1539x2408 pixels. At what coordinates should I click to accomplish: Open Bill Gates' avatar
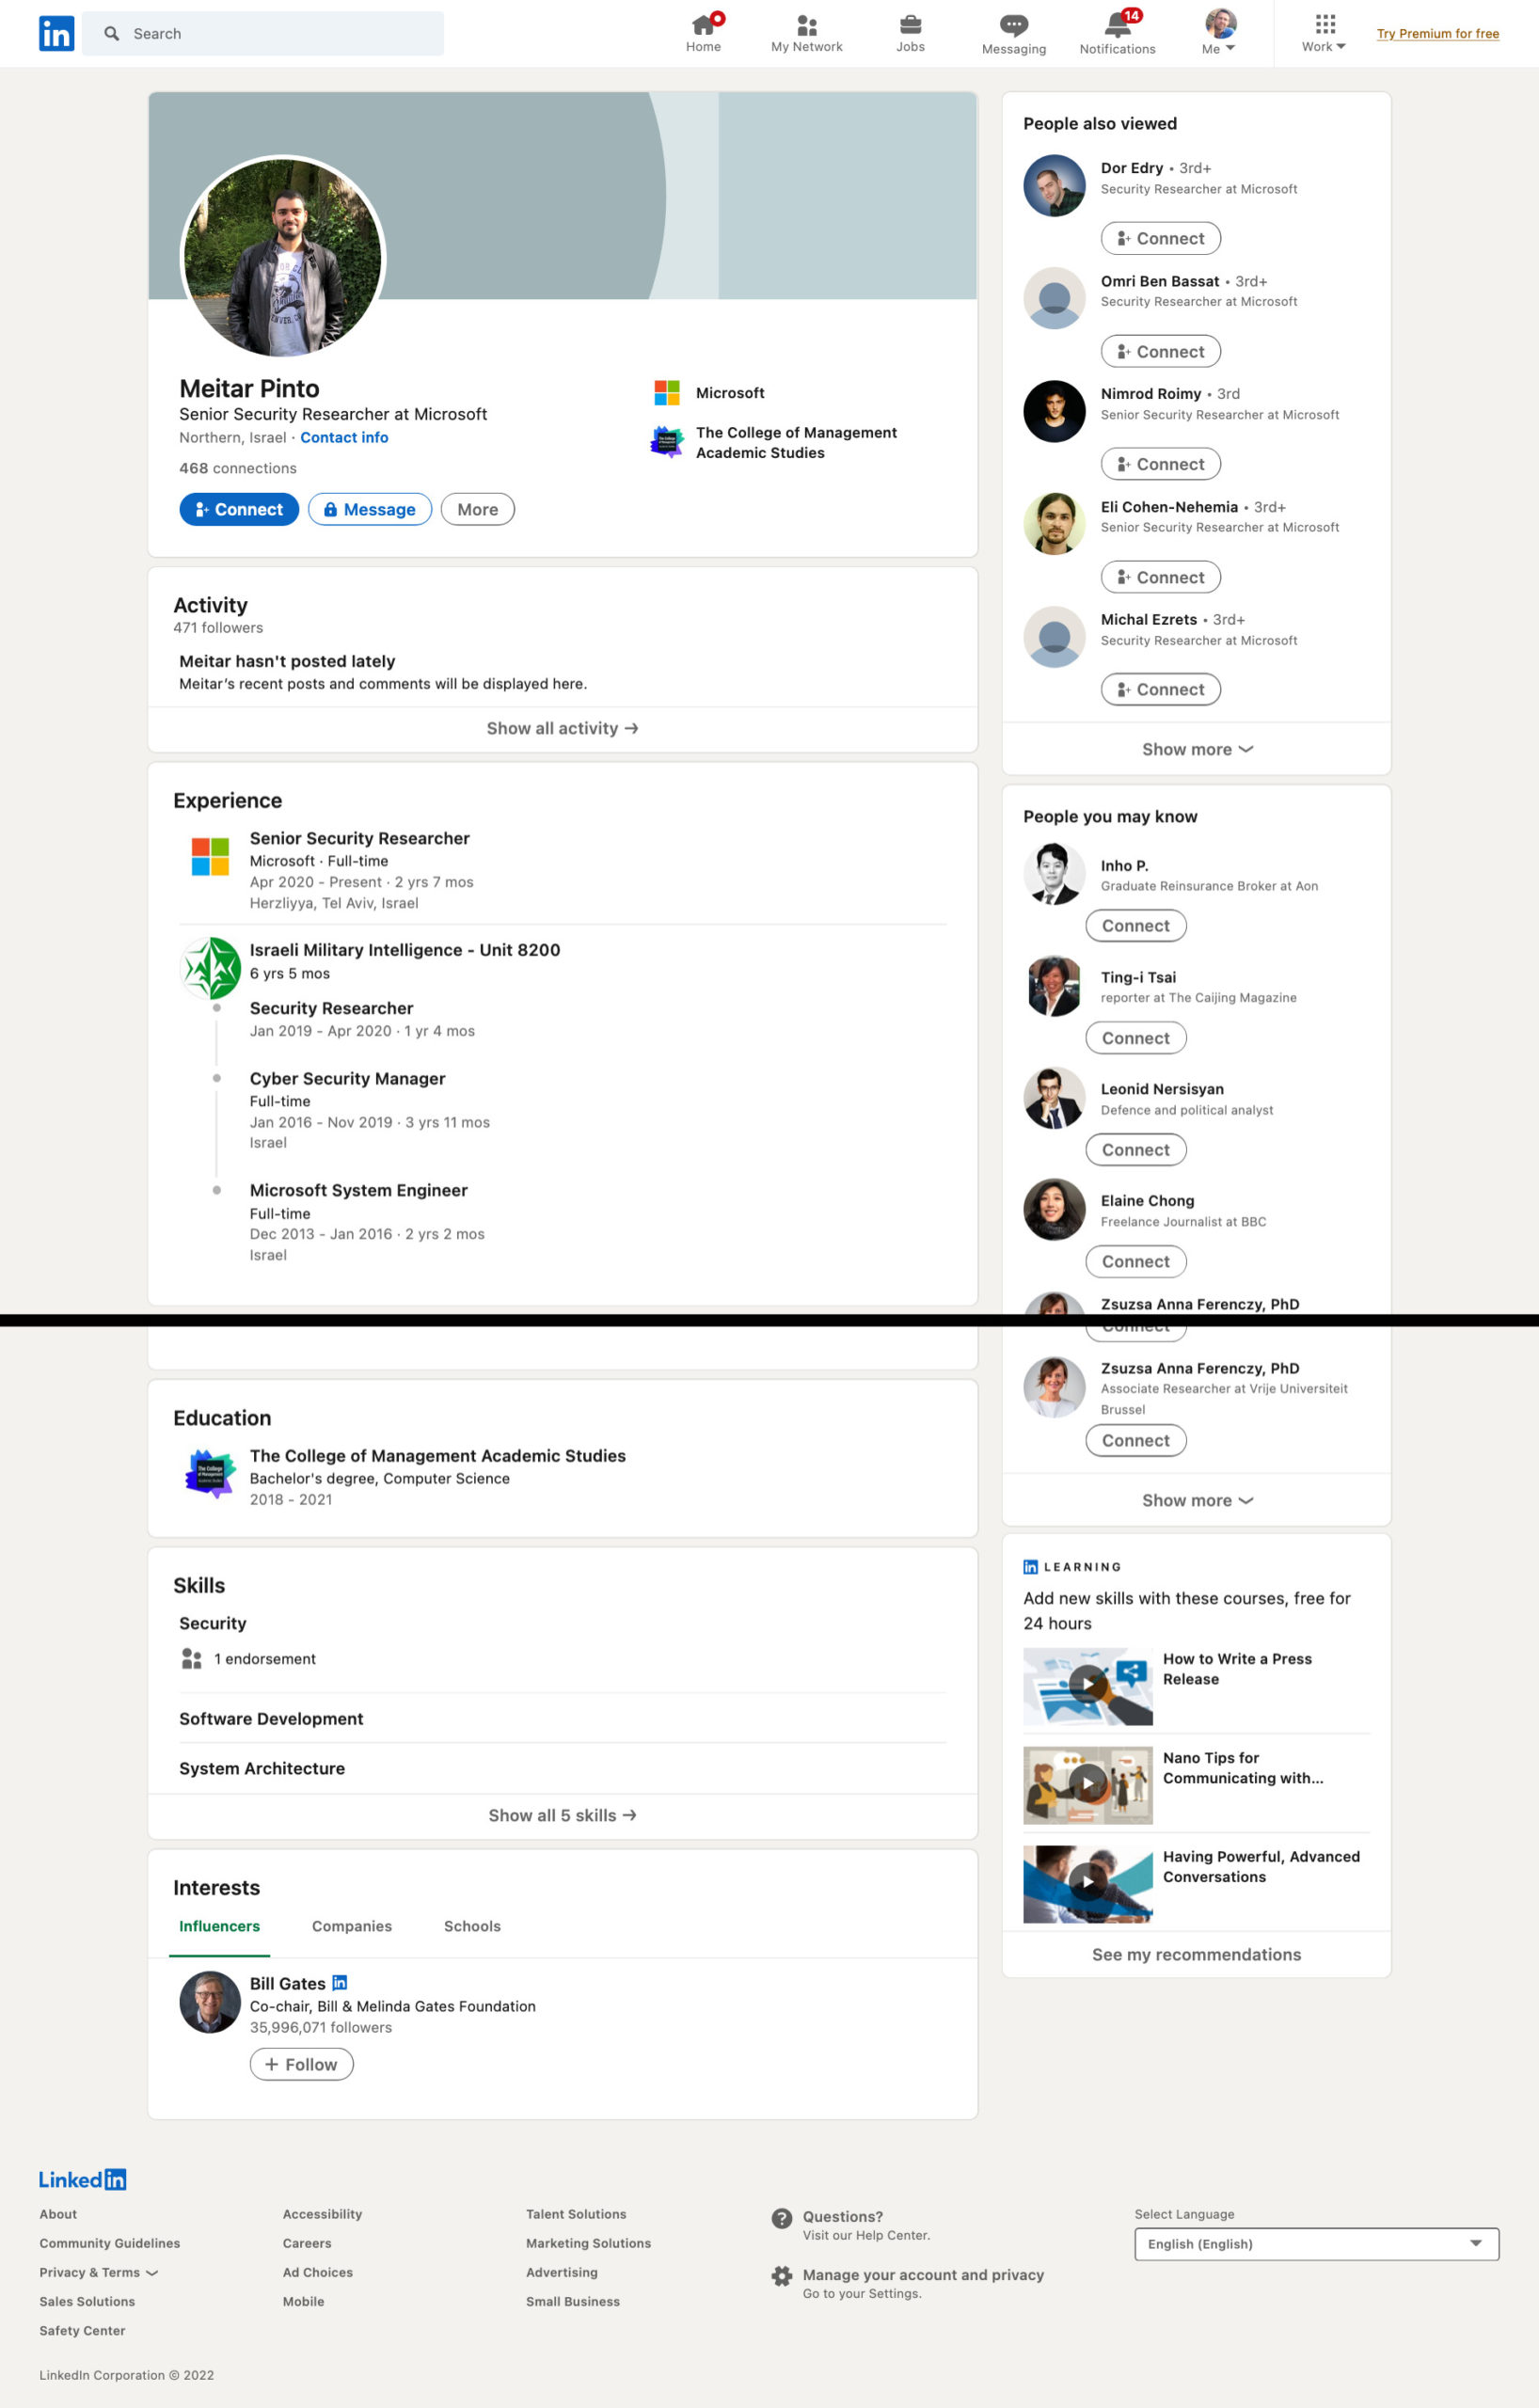point(210,2003)
